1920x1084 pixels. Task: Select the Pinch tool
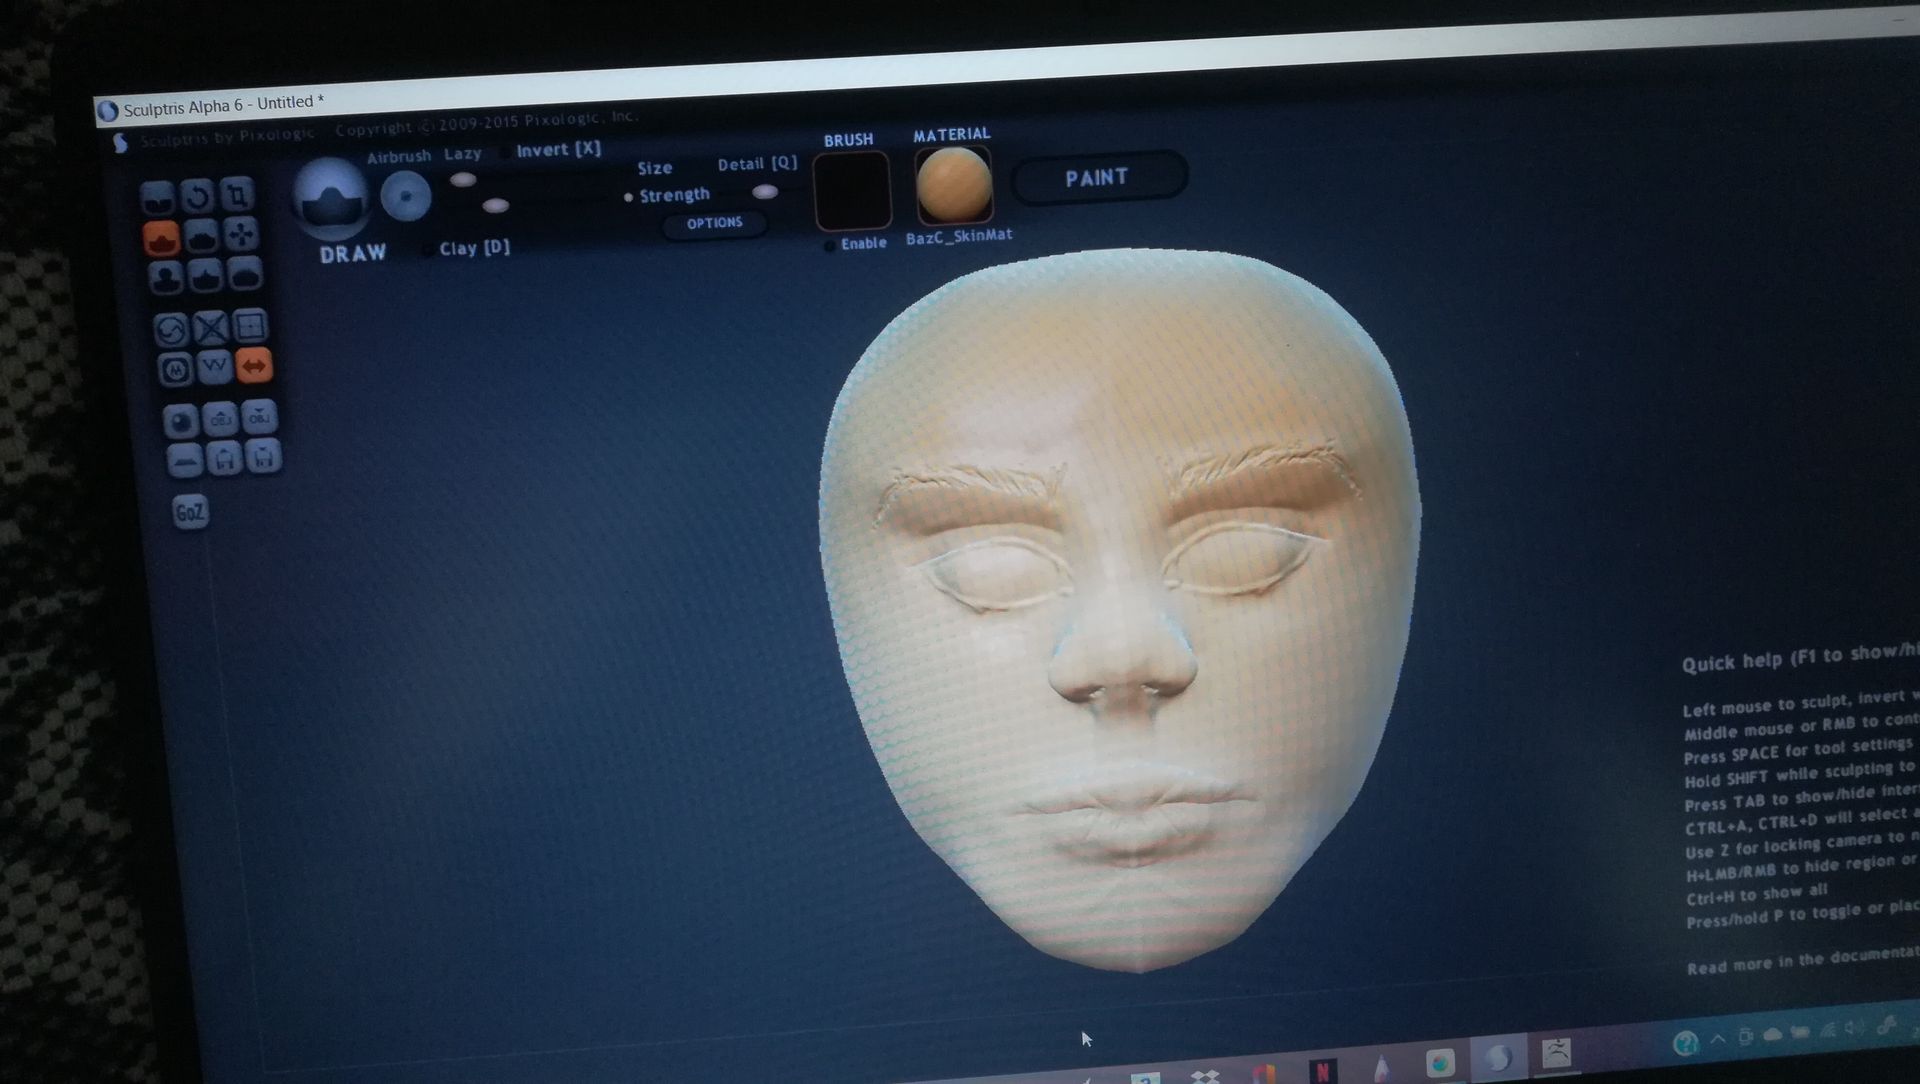point(205,275)
